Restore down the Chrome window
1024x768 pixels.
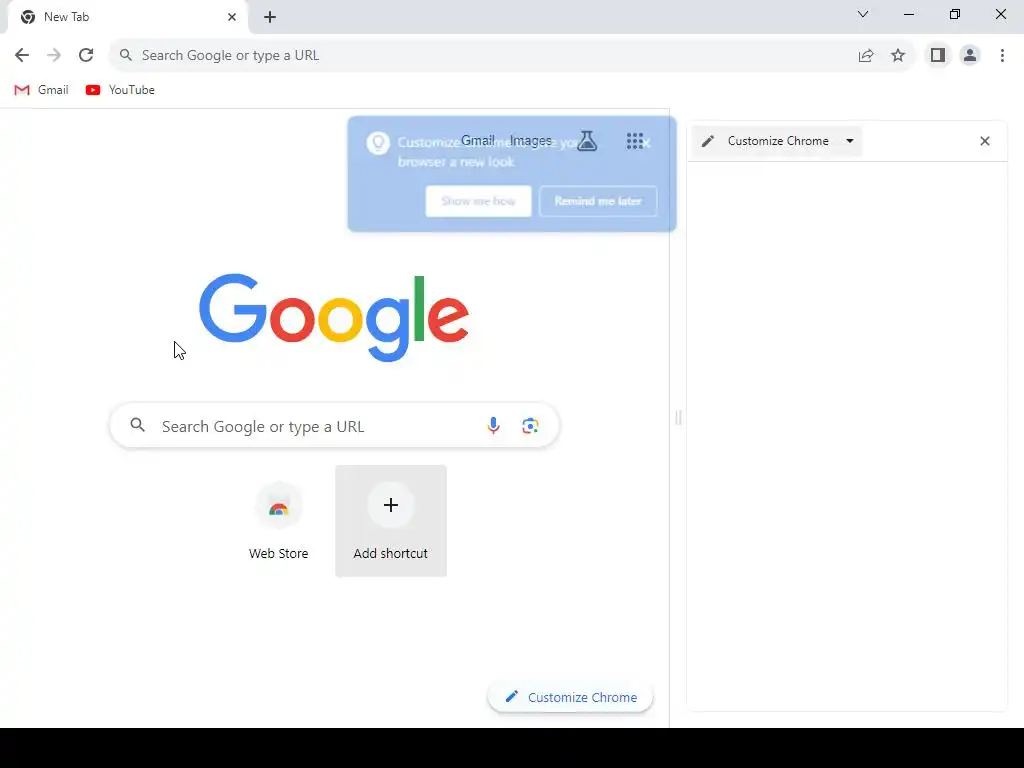[x=955, y=14]
